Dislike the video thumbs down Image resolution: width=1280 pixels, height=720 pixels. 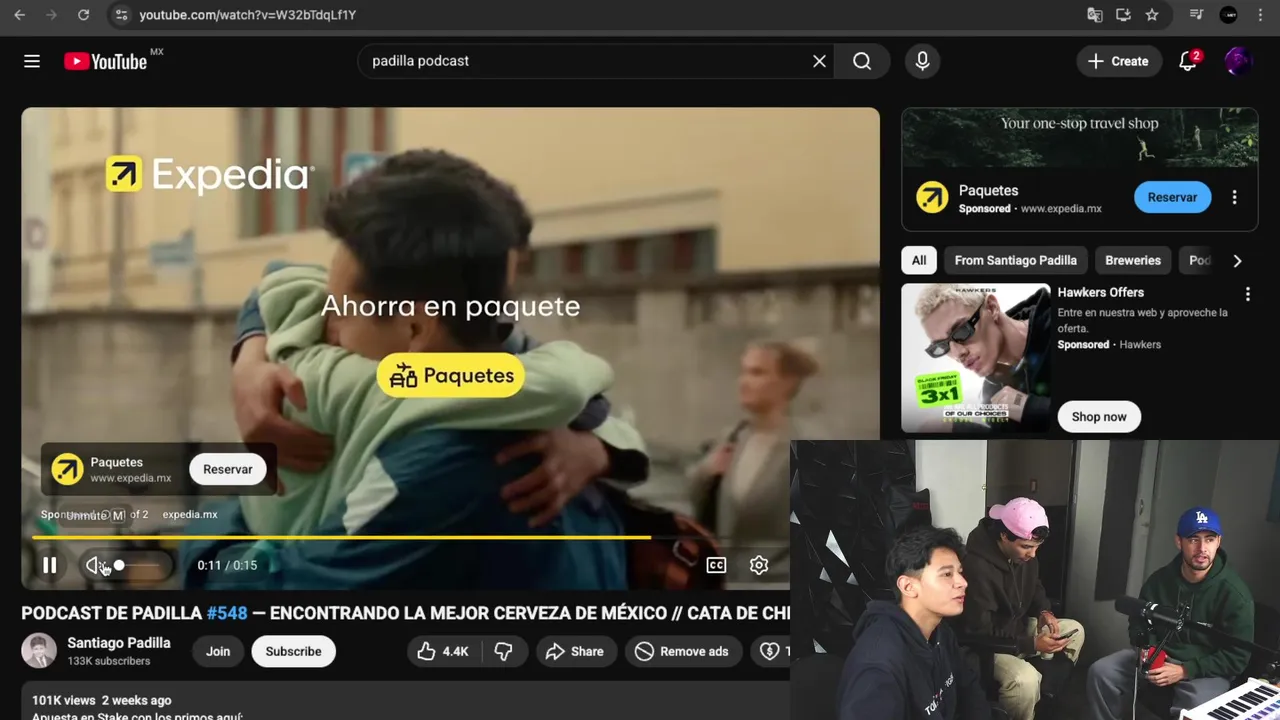tap(503, 651)
